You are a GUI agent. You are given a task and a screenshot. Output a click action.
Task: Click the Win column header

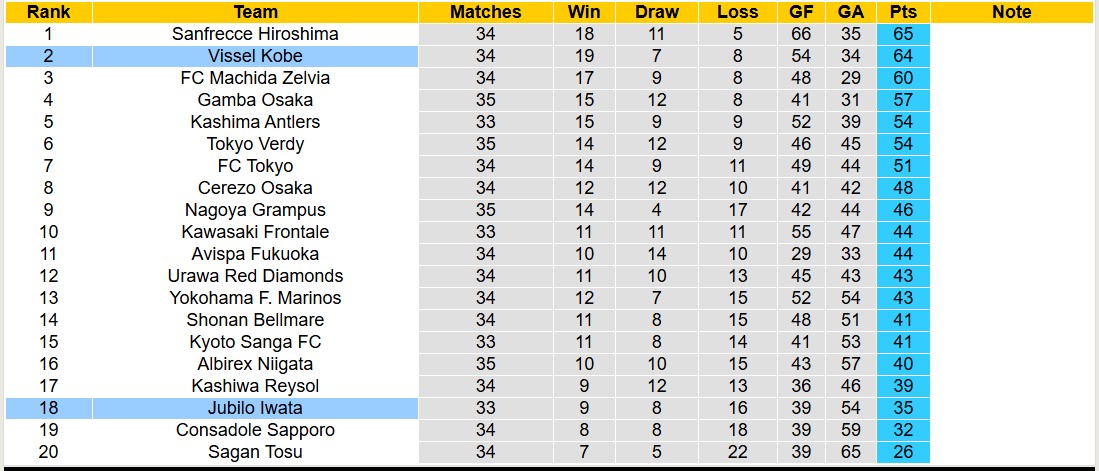coord(584,12)
